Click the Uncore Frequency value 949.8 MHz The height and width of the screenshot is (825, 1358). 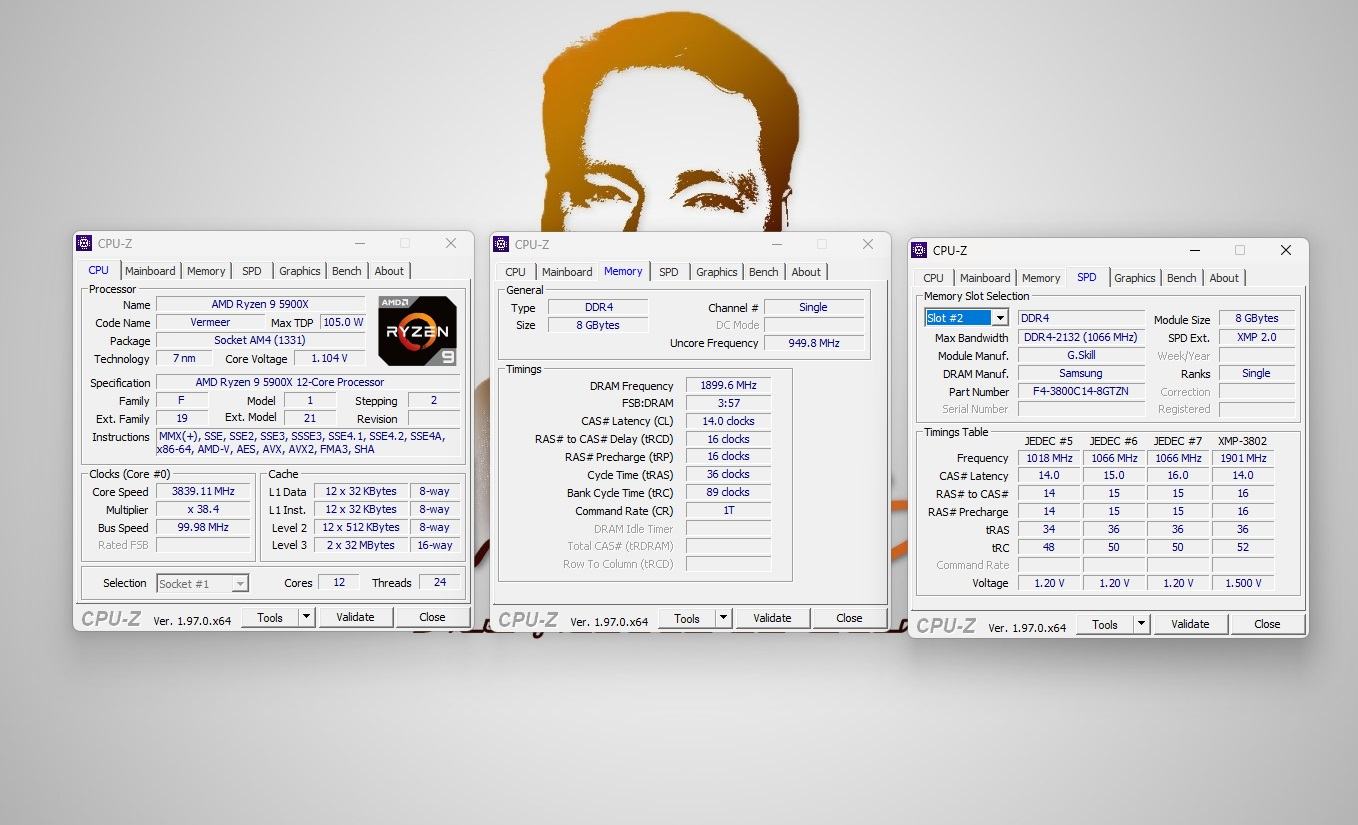click(813, 343)
